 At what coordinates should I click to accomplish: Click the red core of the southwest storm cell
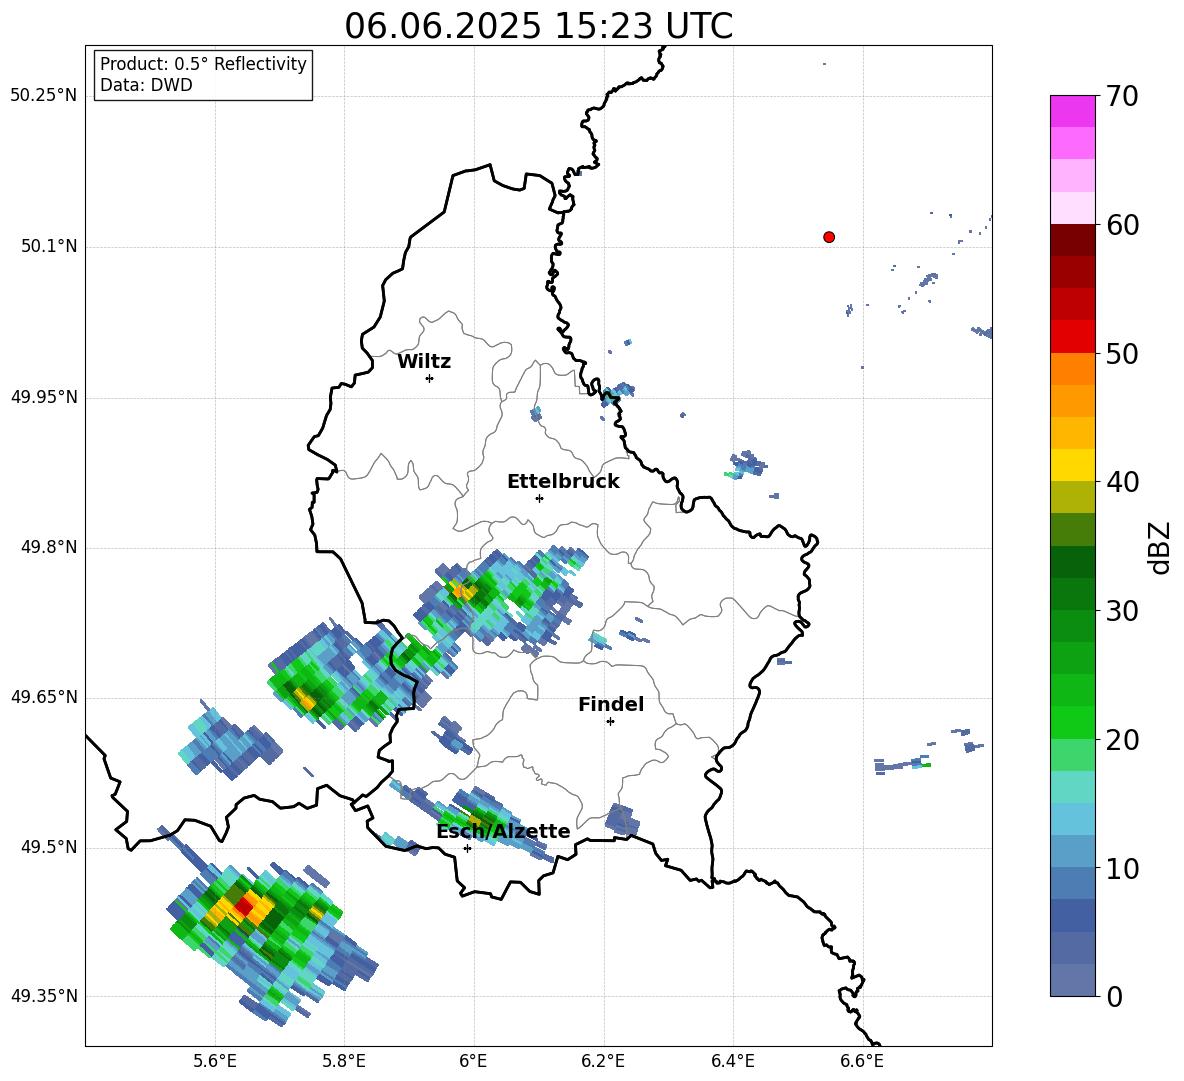tap(244, 904)
